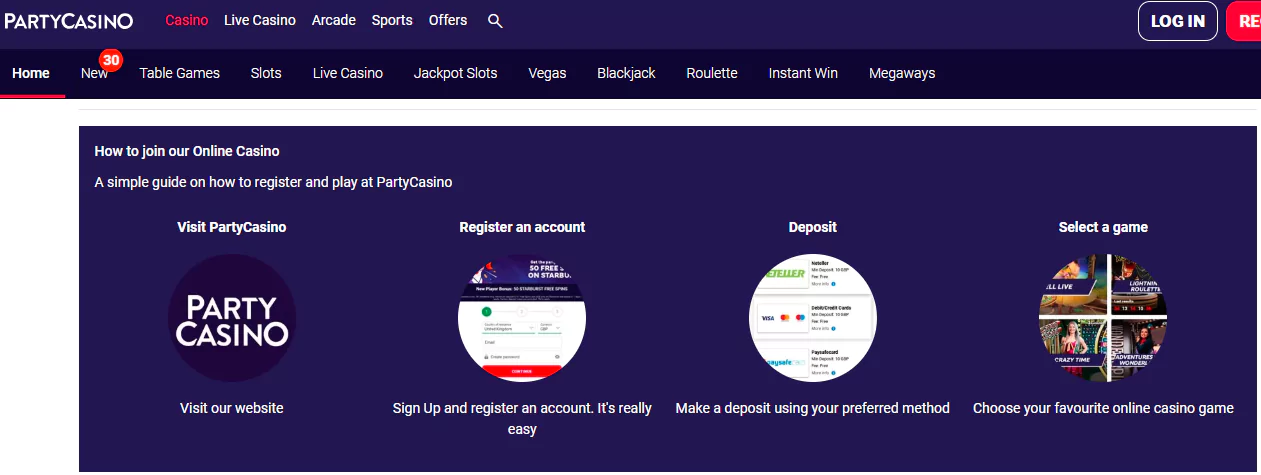1261x475 pixels.
Task: Click the deposit methods circular image
Action: pos(813,318)
